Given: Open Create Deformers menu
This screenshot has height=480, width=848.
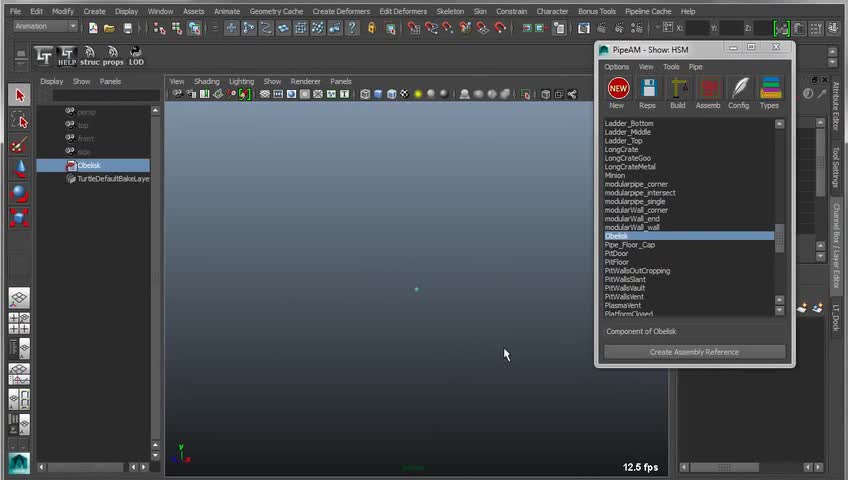Looking at the screenshot, I should [x=341, y=11].
